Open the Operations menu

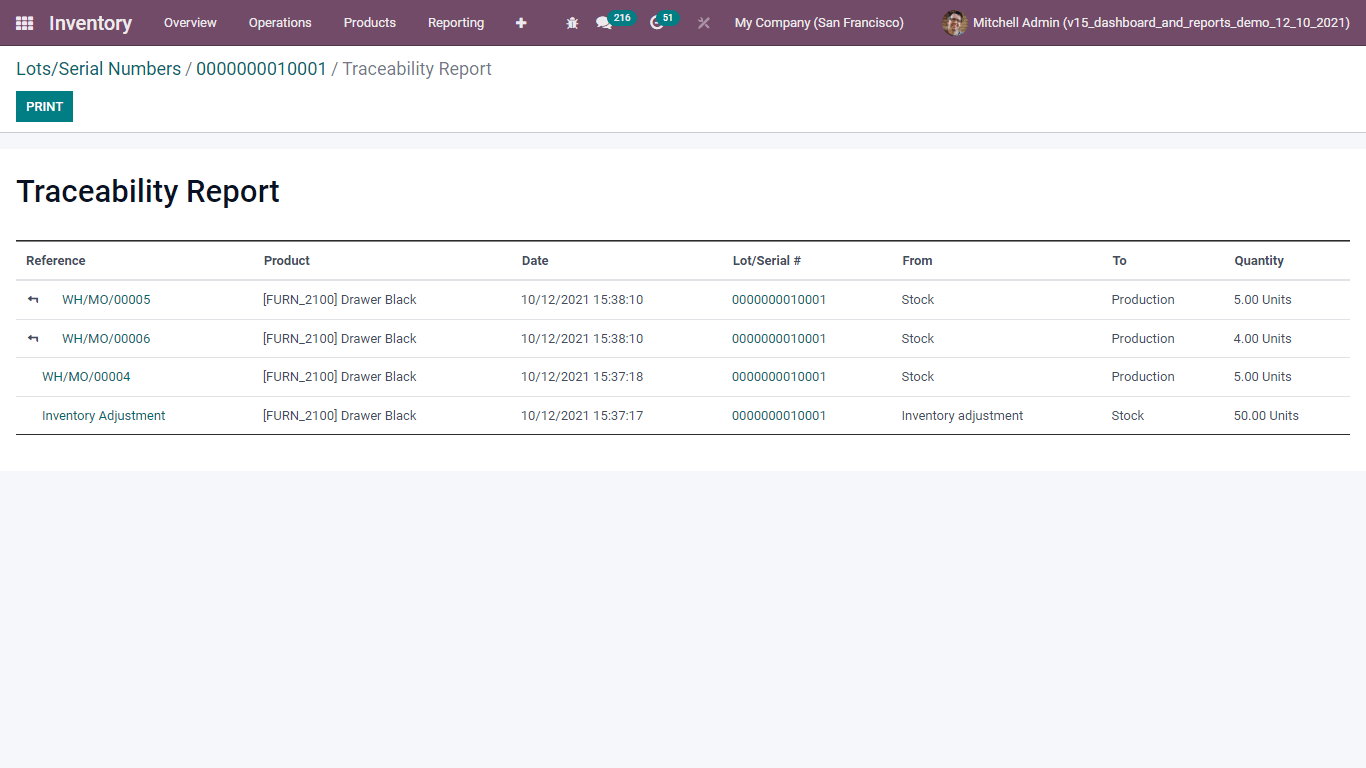pos(280,22)
